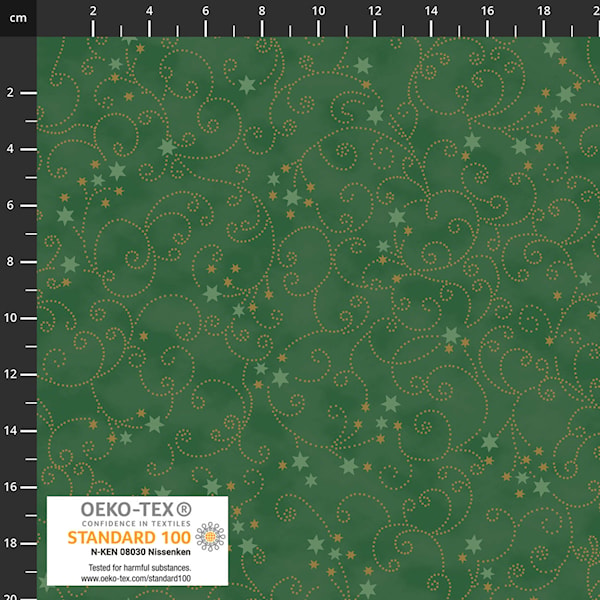Click the 10 mark on horizontal ruler
This screenshot has width=600, height=600.
[318, 11]
